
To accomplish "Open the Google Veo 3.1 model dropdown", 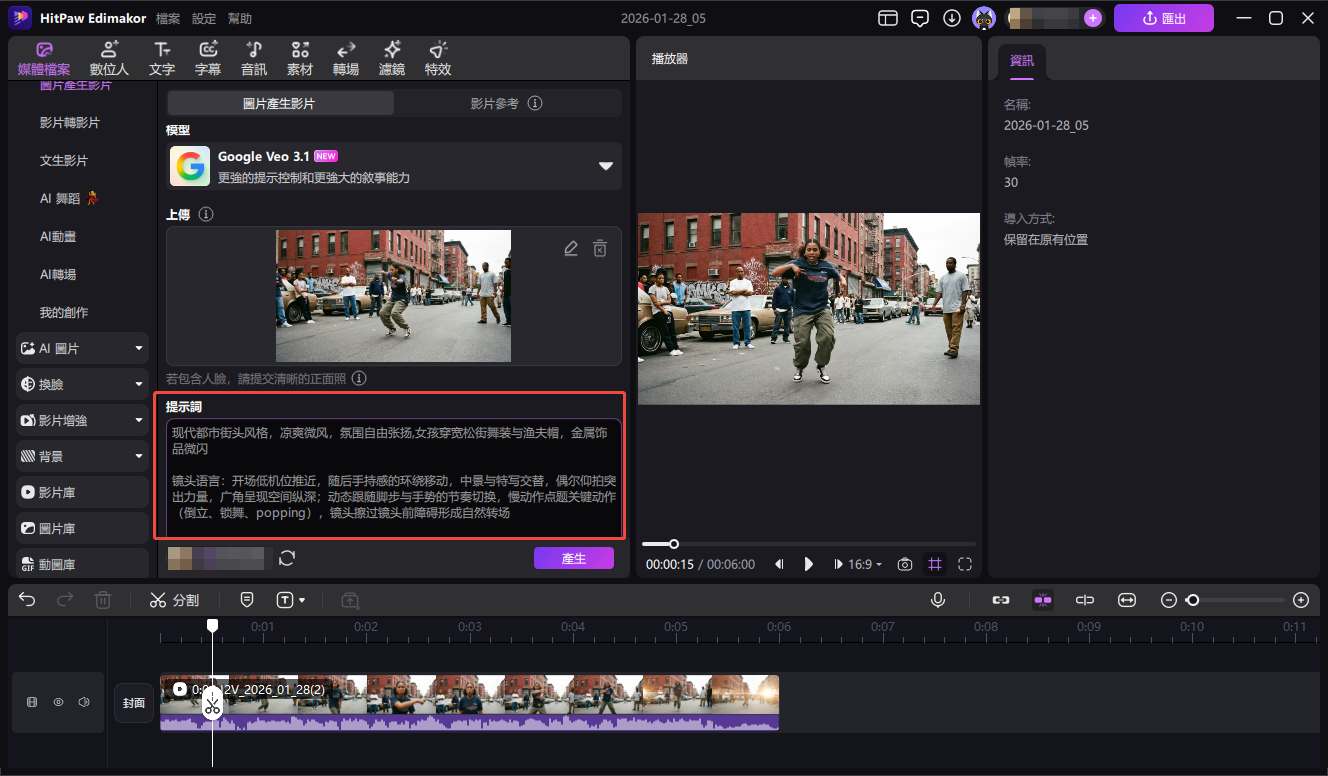I will tap(605, 166).
